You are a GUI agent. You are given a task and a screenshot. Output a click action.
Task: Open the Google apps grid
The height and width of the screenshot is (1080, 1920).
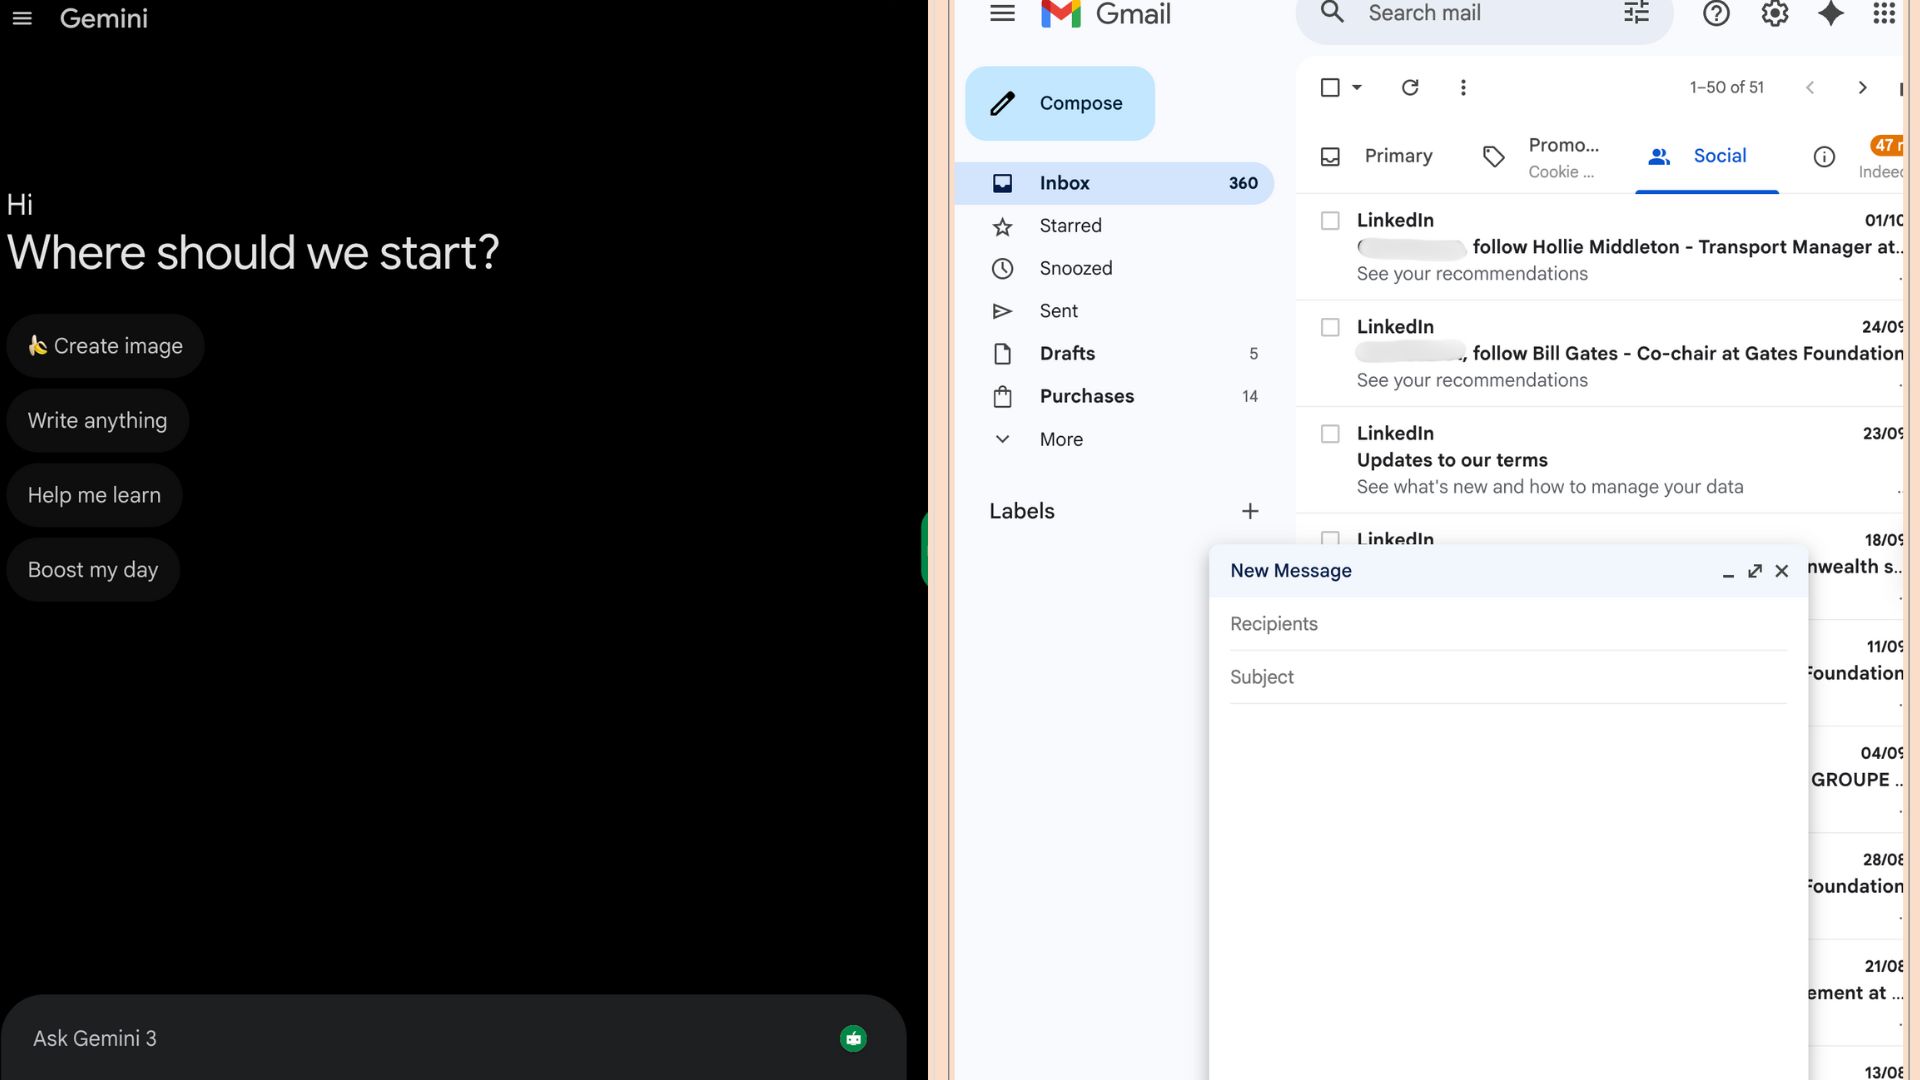1884,14
